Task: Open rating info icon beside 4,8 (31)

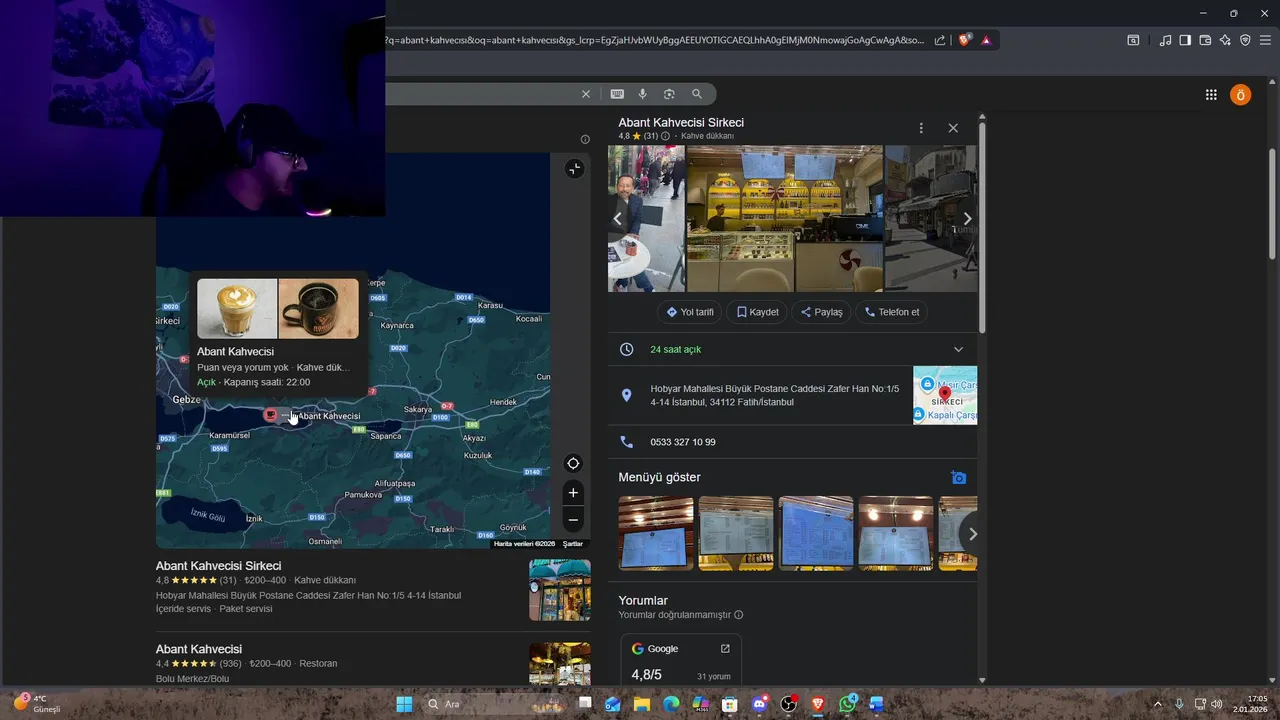Action: pyautogui.click(x=665, y=136)
